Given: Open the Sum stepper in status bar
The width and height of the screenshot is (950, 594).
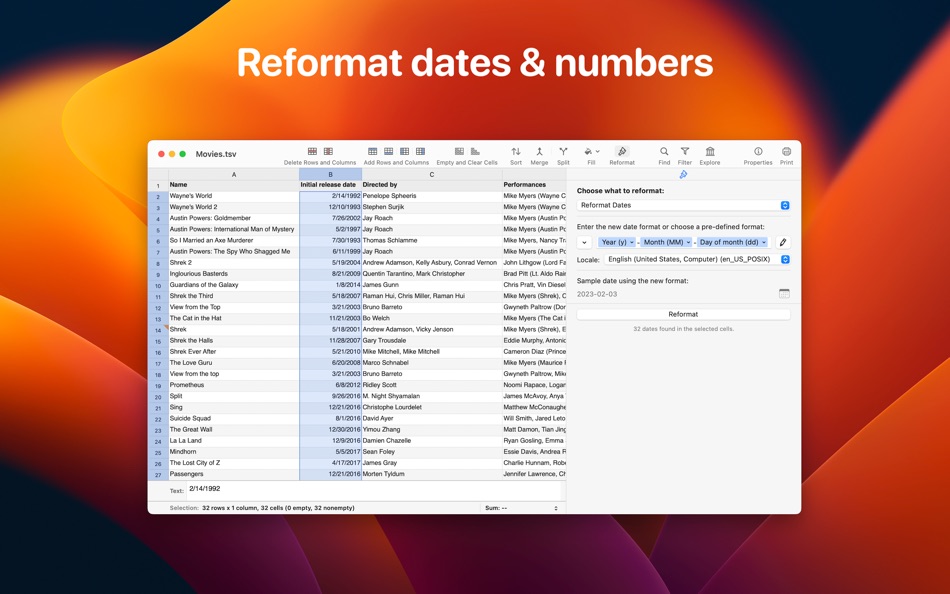Looking at the screenshot, I should click(x=556, y=508).
